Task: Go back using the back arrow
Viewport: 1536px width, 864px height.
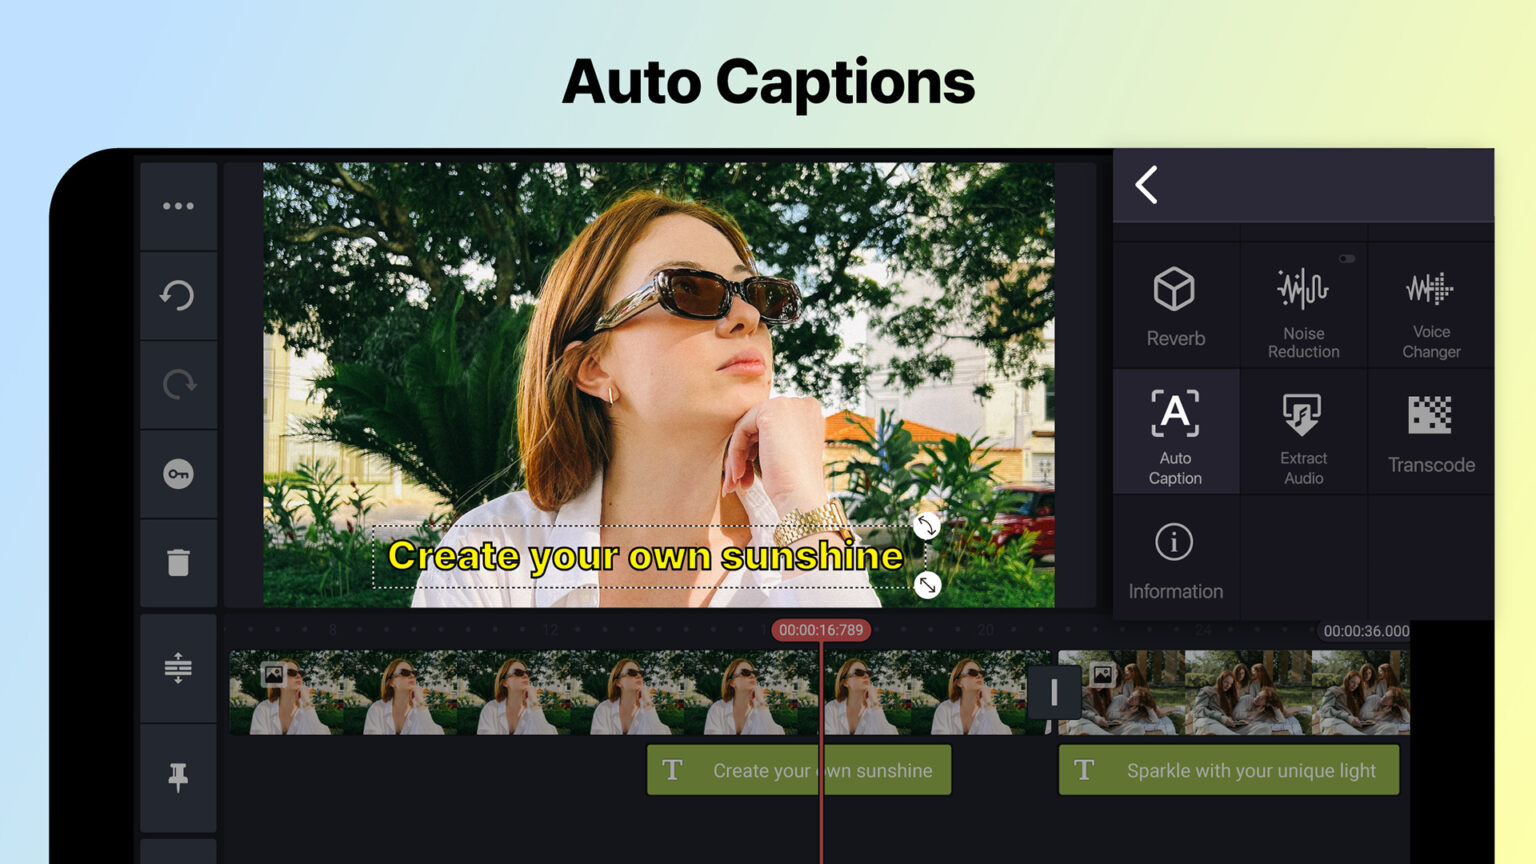Action: tap(1146, 186)
